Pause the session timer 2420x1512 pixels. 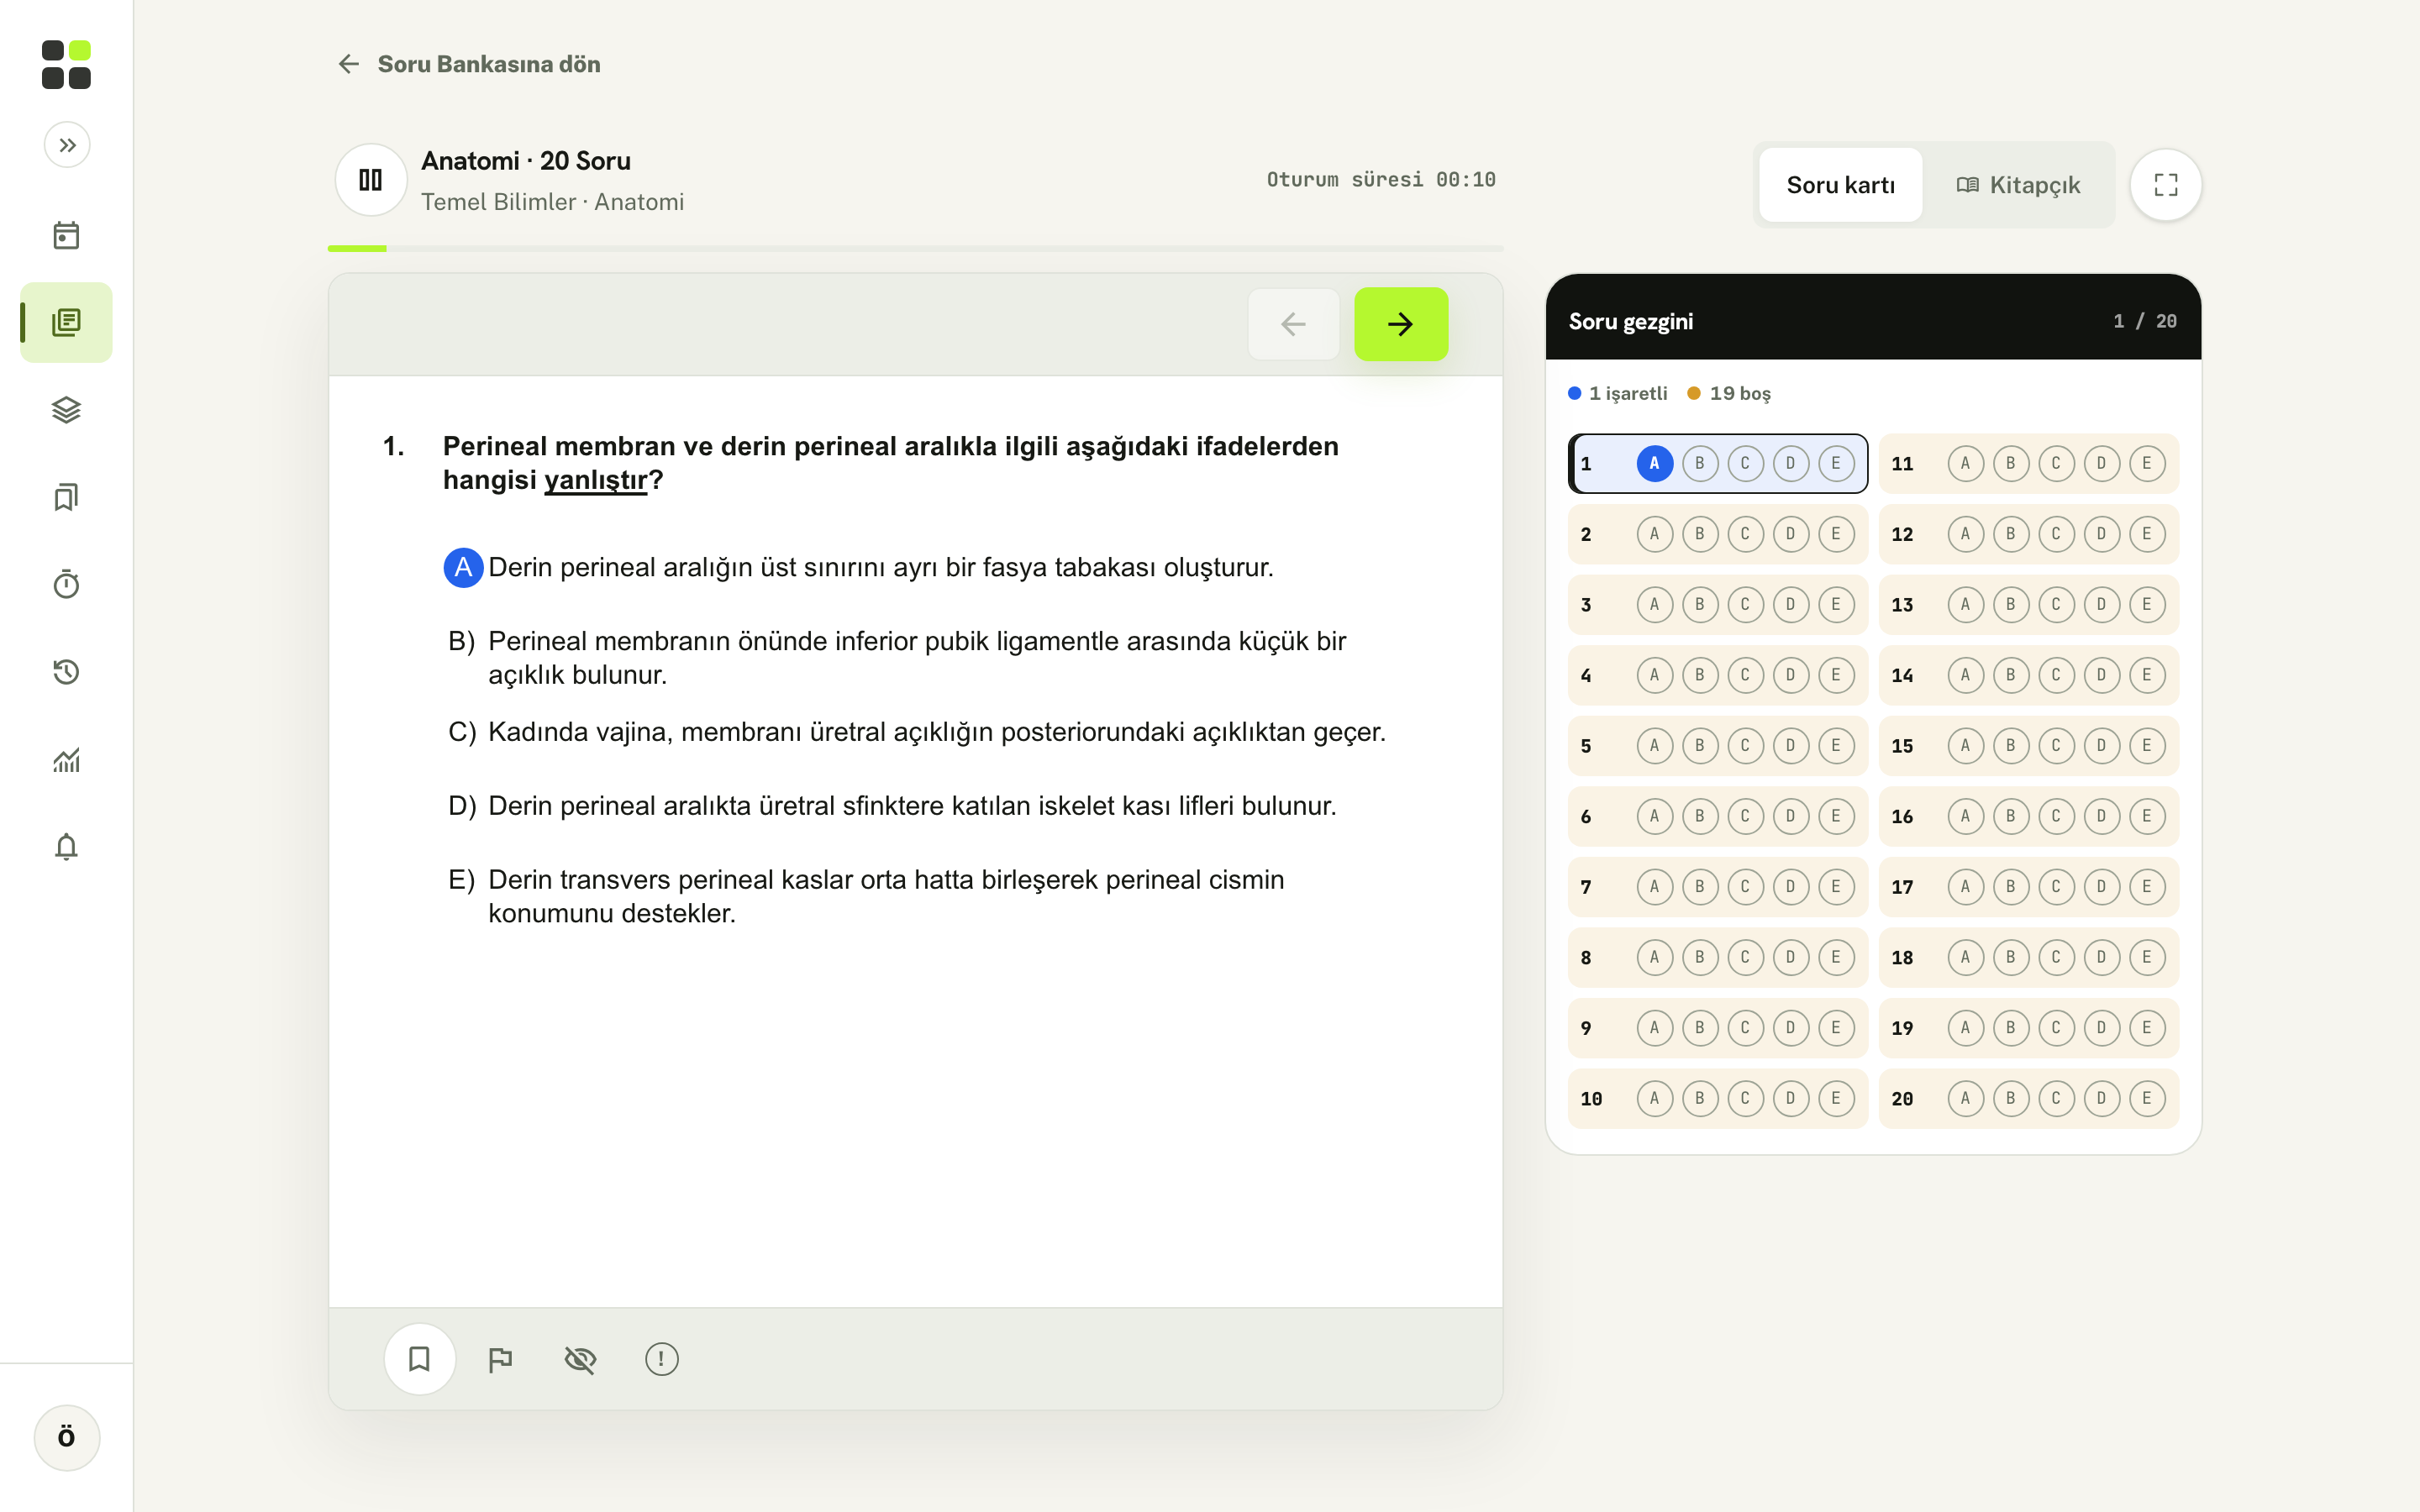[371, 180]
